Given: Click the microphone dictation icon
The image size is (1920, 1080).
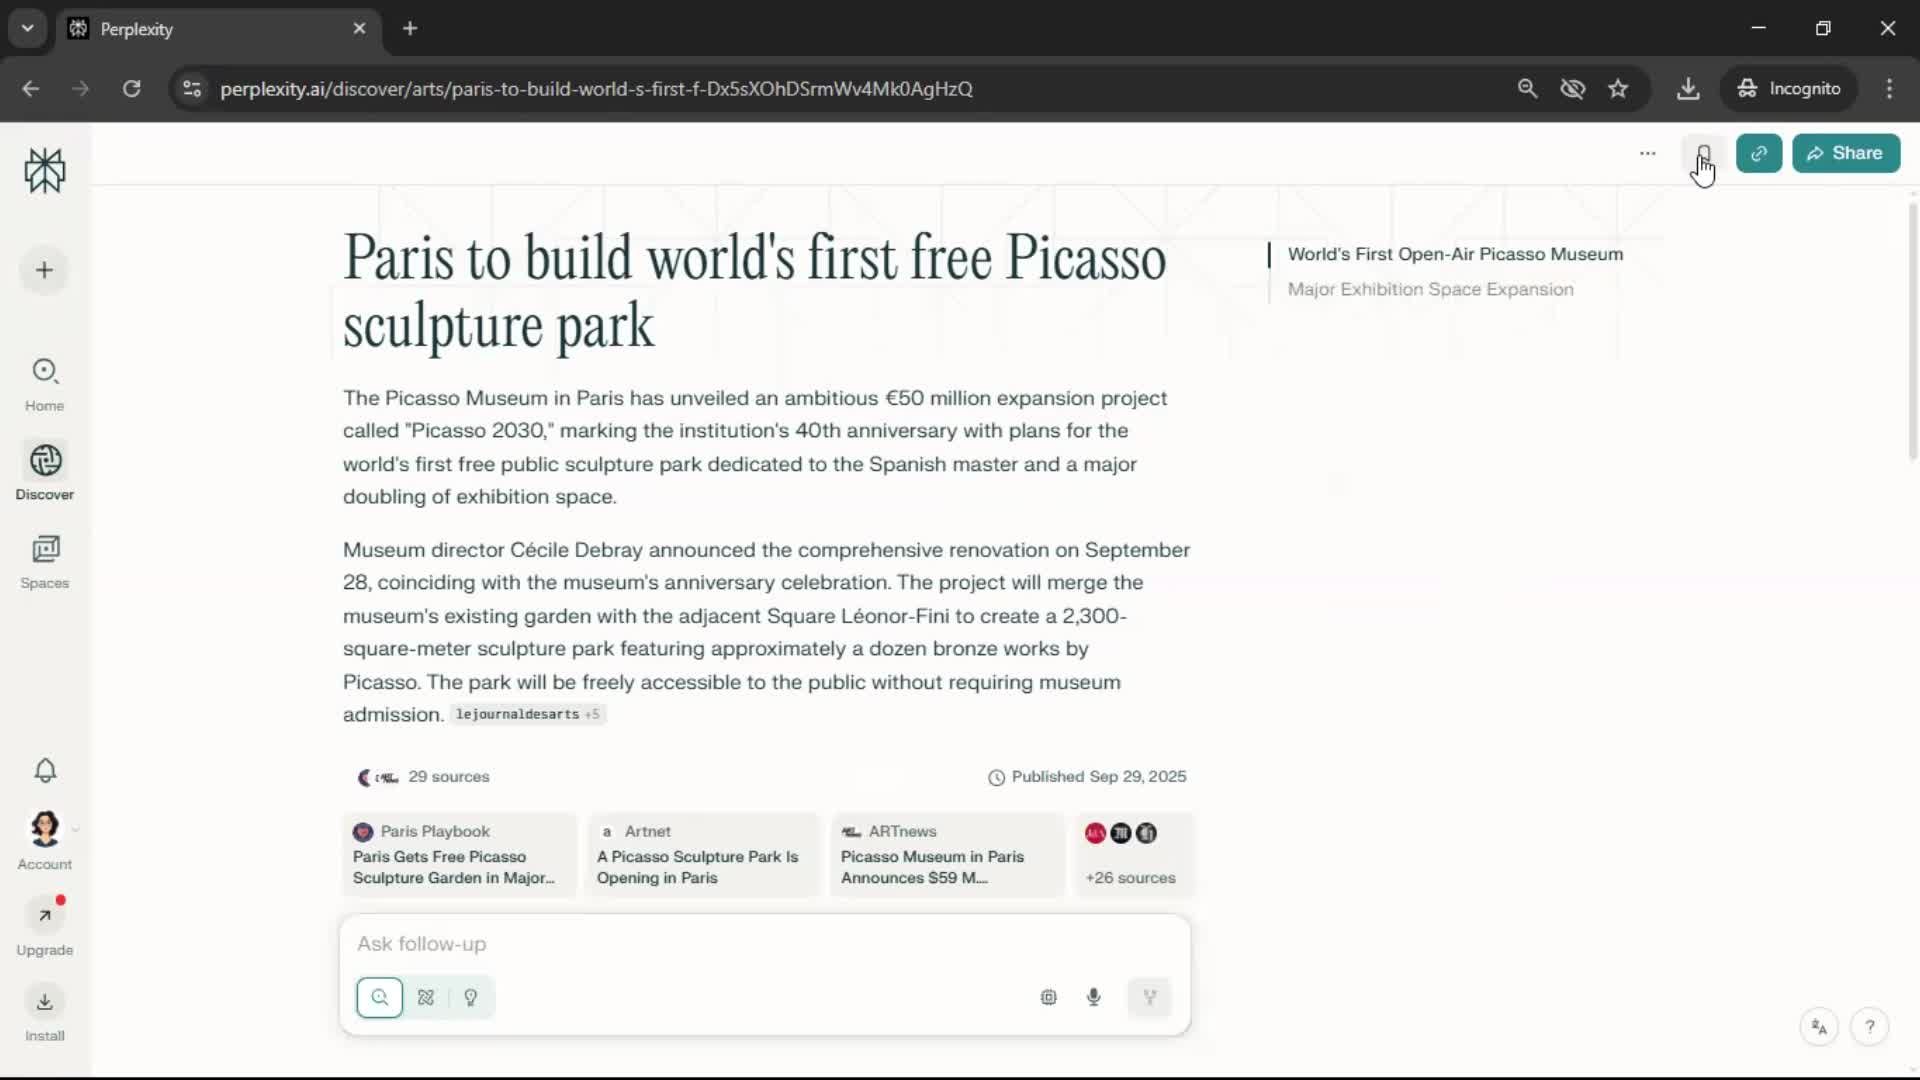Looking at the screenshot, I should 1094,997.
